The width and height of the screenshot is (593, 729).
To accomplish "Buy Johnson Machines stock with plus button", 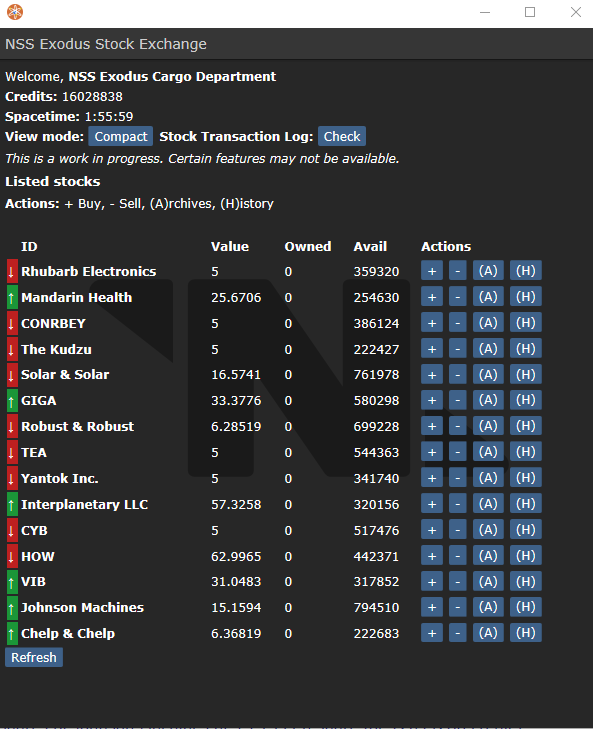I will [x=432, y=607].
